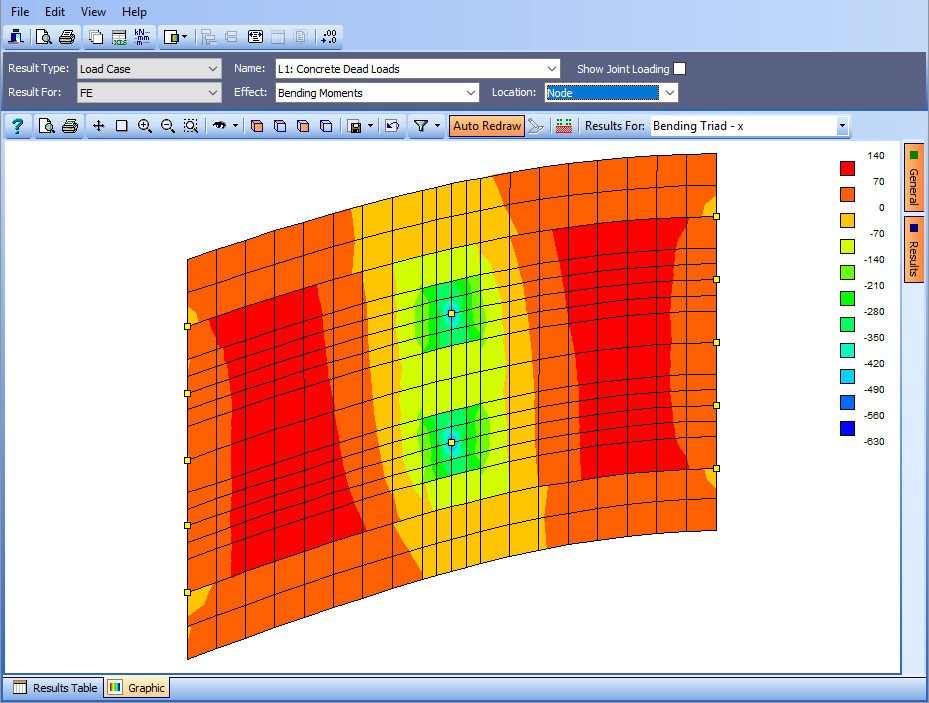Click the exit door icon in the top toolbar
Screen dimensions: 929x703
pyautogui.click(x=16, y=37)
